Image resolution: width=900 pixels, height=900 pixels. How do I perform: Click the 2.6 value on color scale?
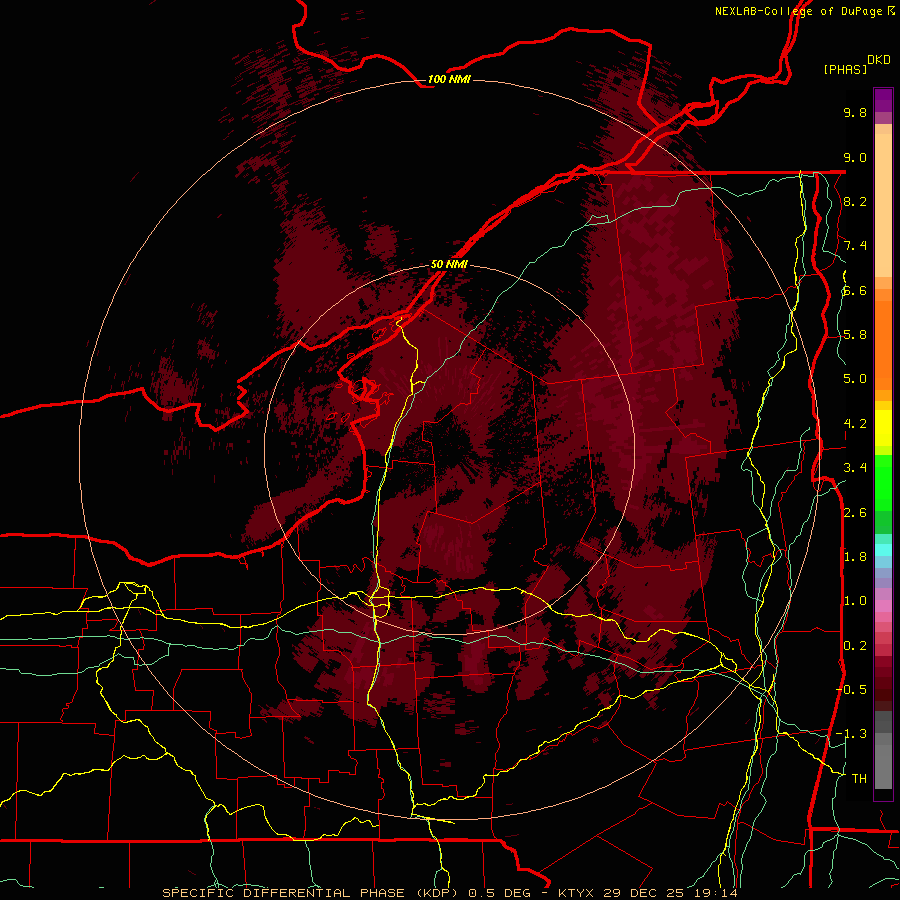point(855,513)
